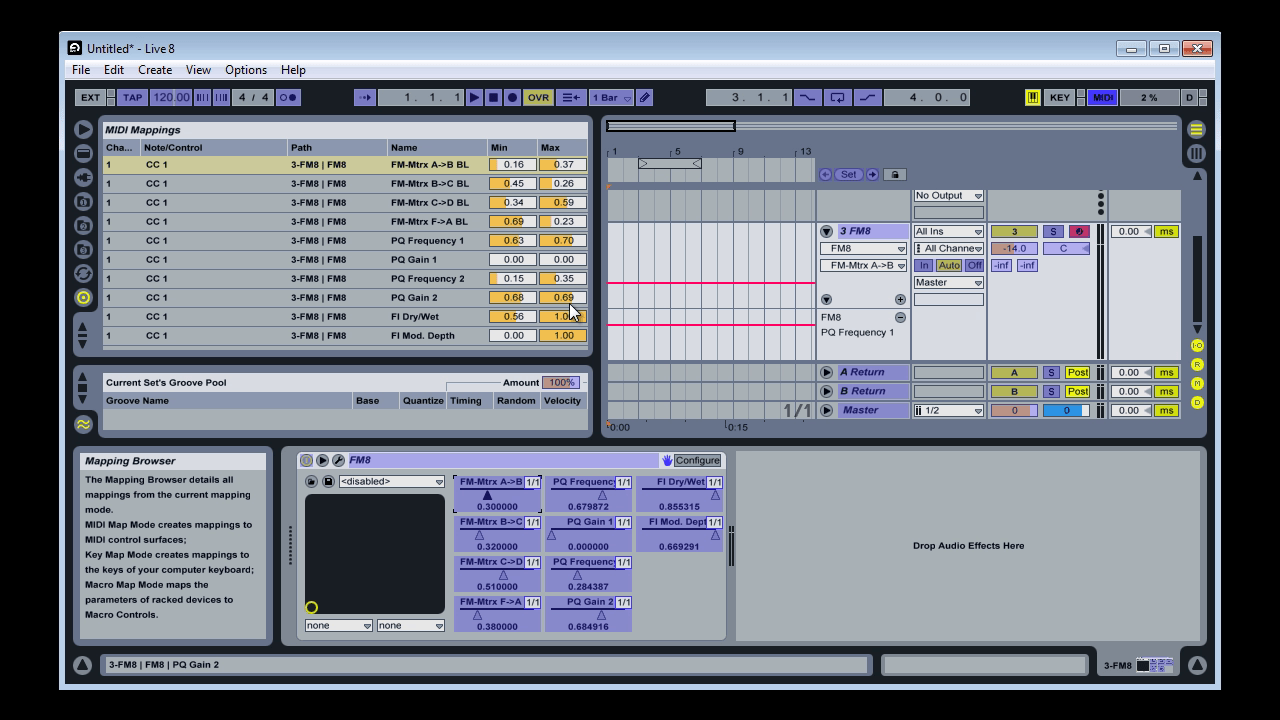This screenshot has width=1280, height=720.
Task: Set FM8 track monitor to Off
Action: click(x=974, y=265)
